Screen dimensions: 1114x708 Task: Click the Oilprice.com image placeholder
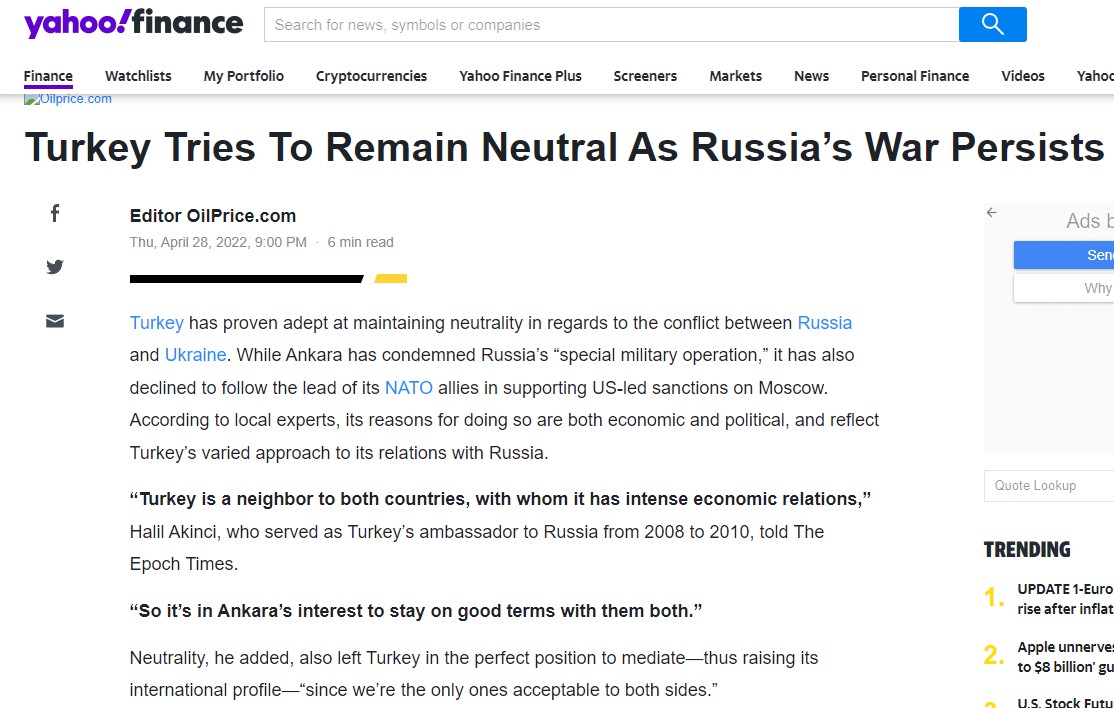point(68,99)
